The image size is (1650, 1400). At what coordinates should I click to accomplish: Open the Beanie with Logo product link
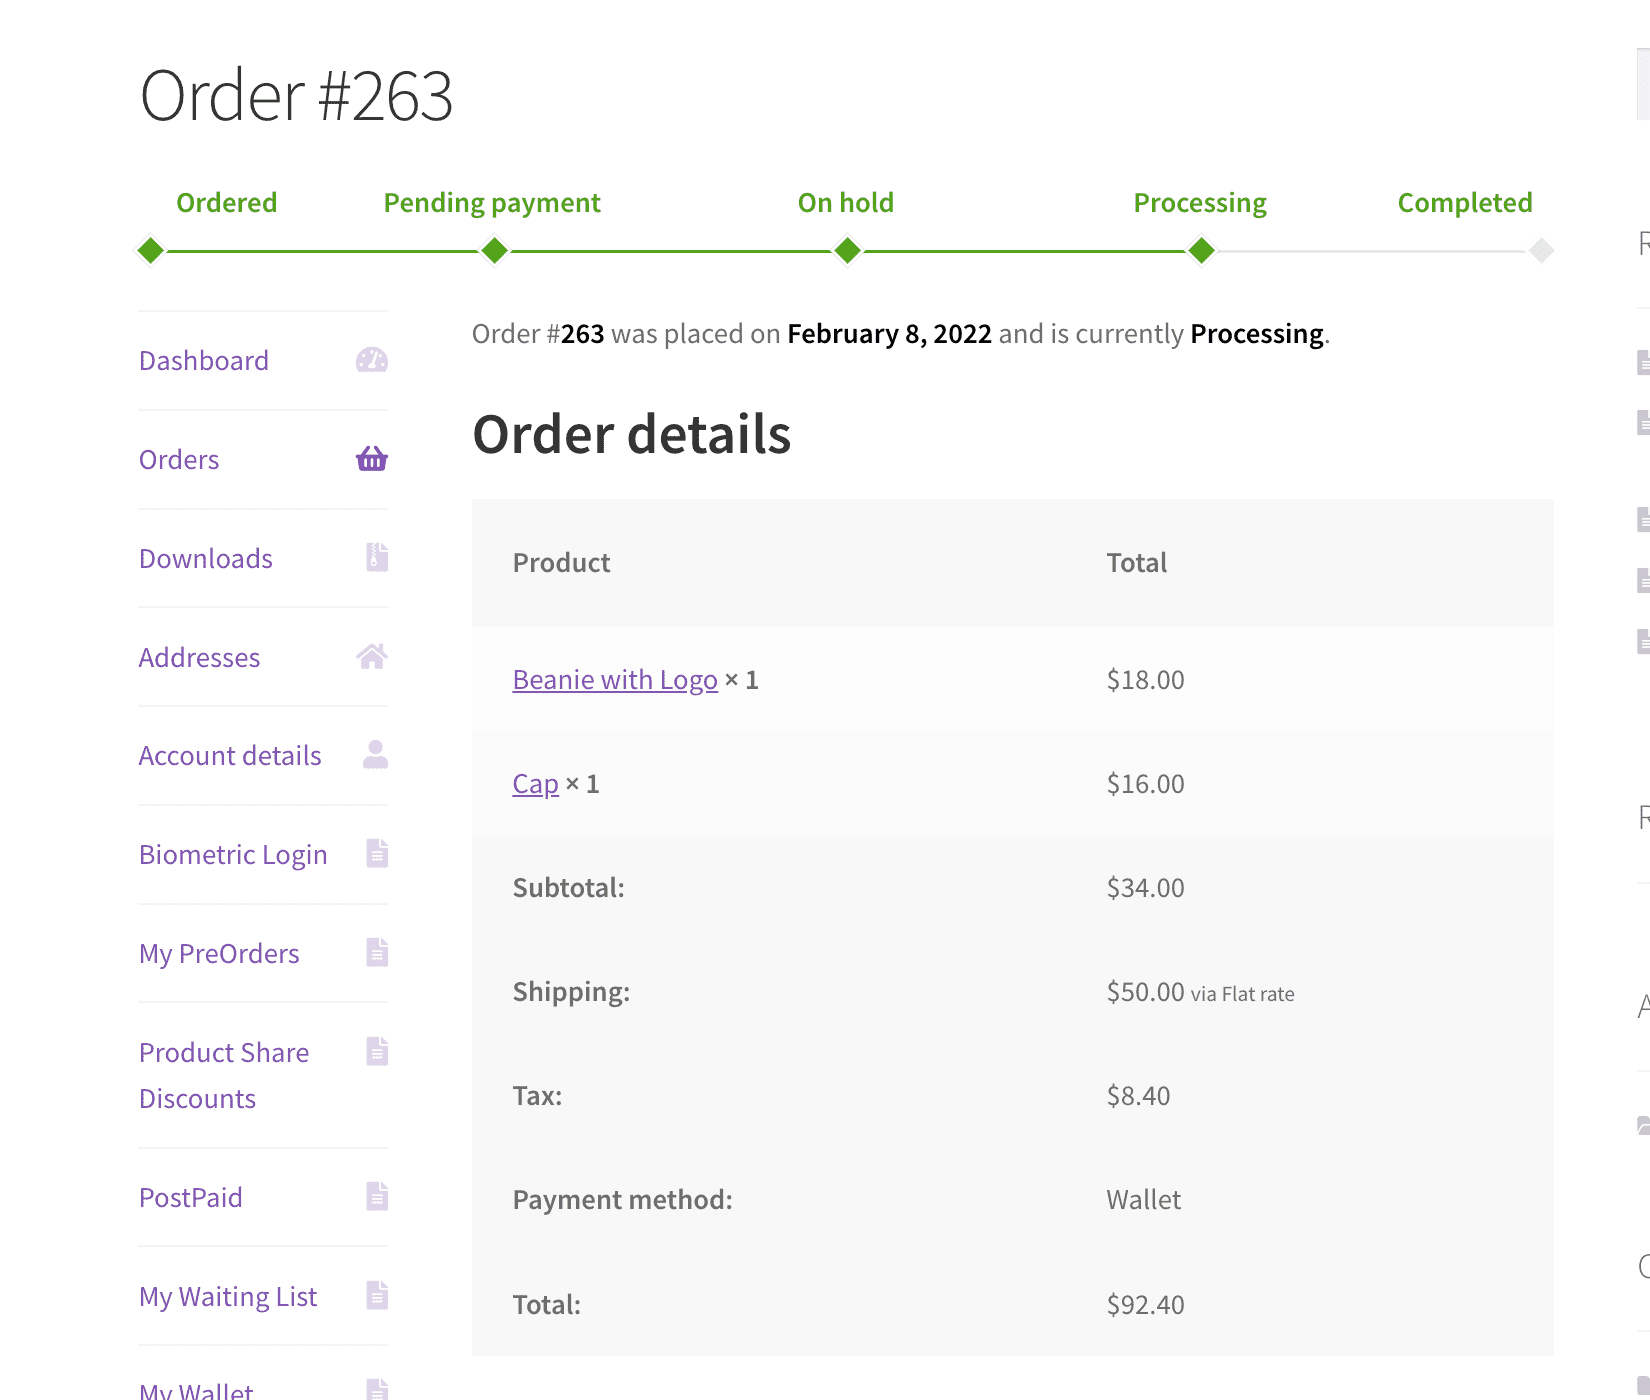(615, 680)
